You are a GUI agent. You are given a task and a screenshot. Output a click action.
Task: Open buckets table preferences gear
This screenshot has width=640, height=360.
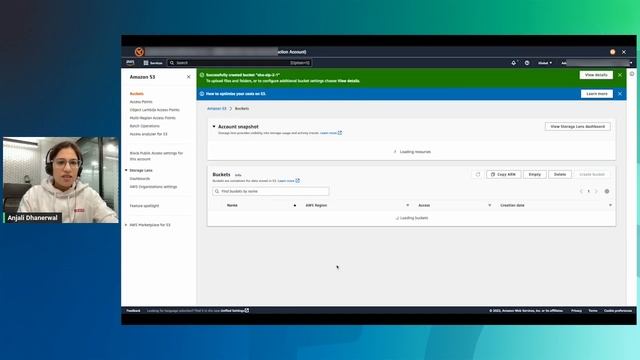pos(607,191)
